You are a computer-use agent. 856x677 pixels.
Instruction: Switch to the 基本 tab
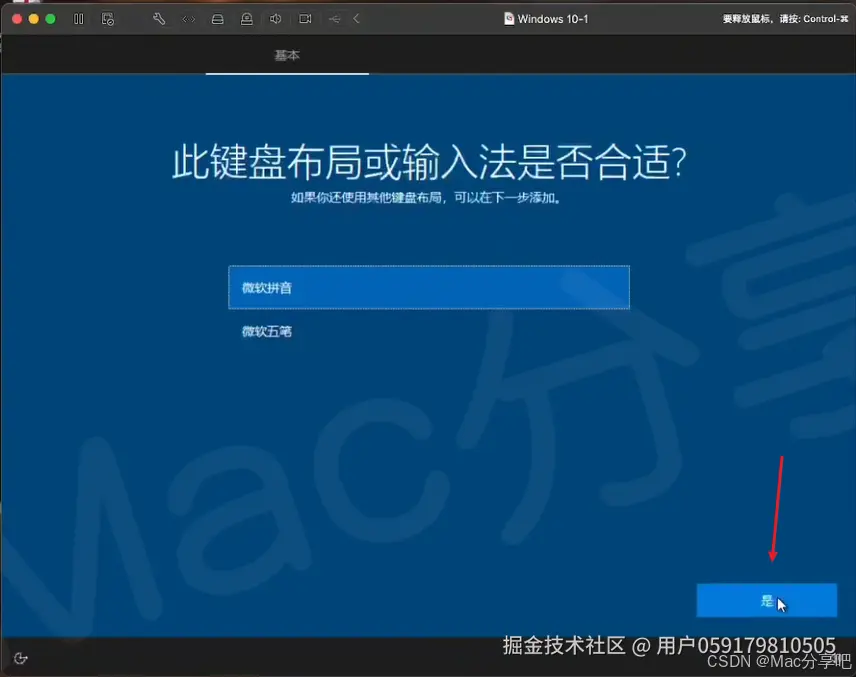click(287, 56)
